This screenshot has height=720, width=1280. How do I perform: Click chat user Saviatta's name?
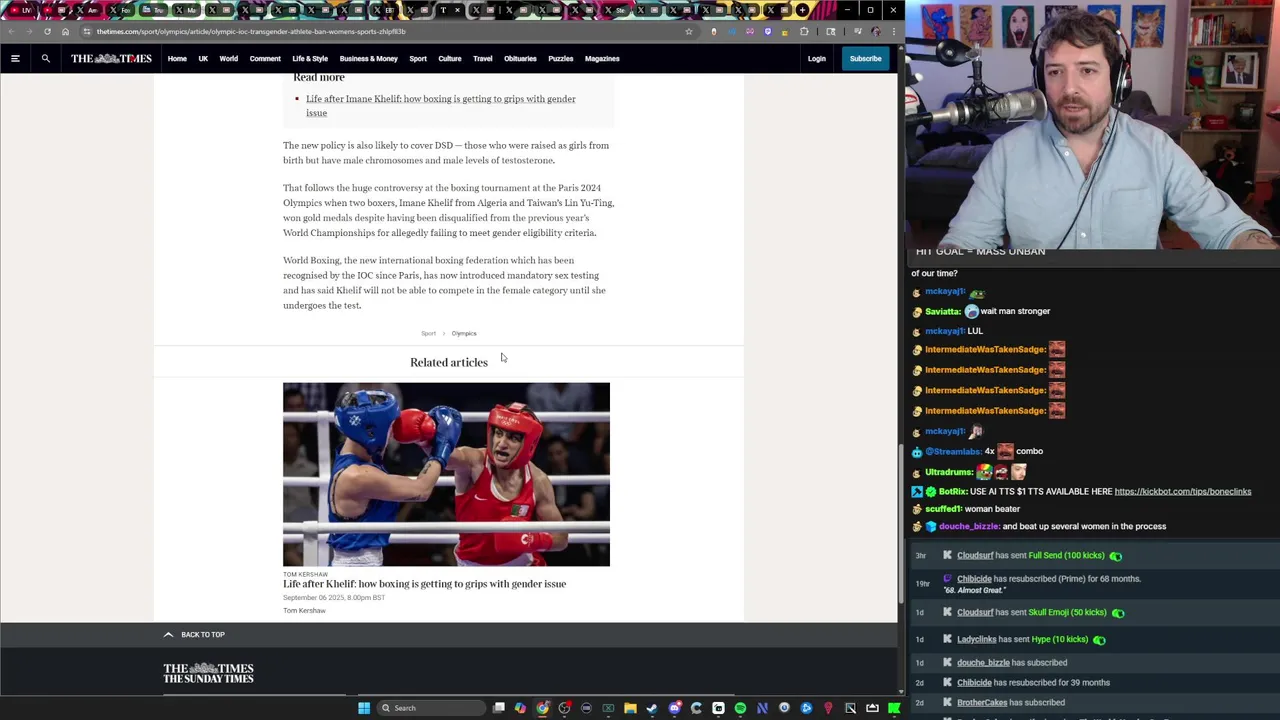tap(943, 312)
